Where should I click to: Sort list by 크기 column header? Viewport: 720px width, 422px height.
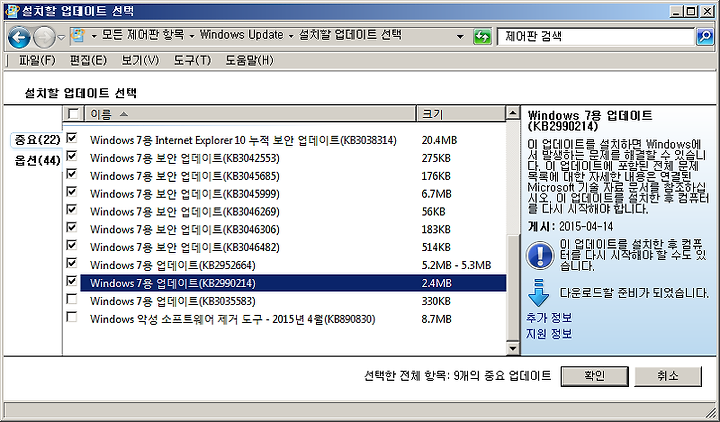tap(461, 114)
